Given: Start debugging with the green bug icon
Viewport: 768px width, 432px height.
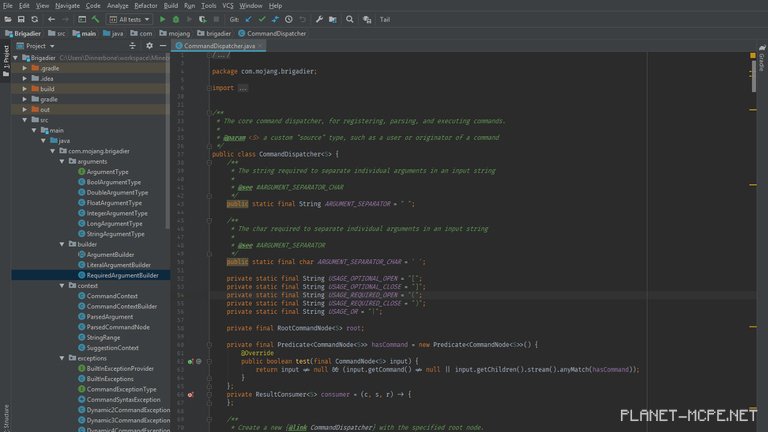Looking at the screenshot, I should [177, 19].
